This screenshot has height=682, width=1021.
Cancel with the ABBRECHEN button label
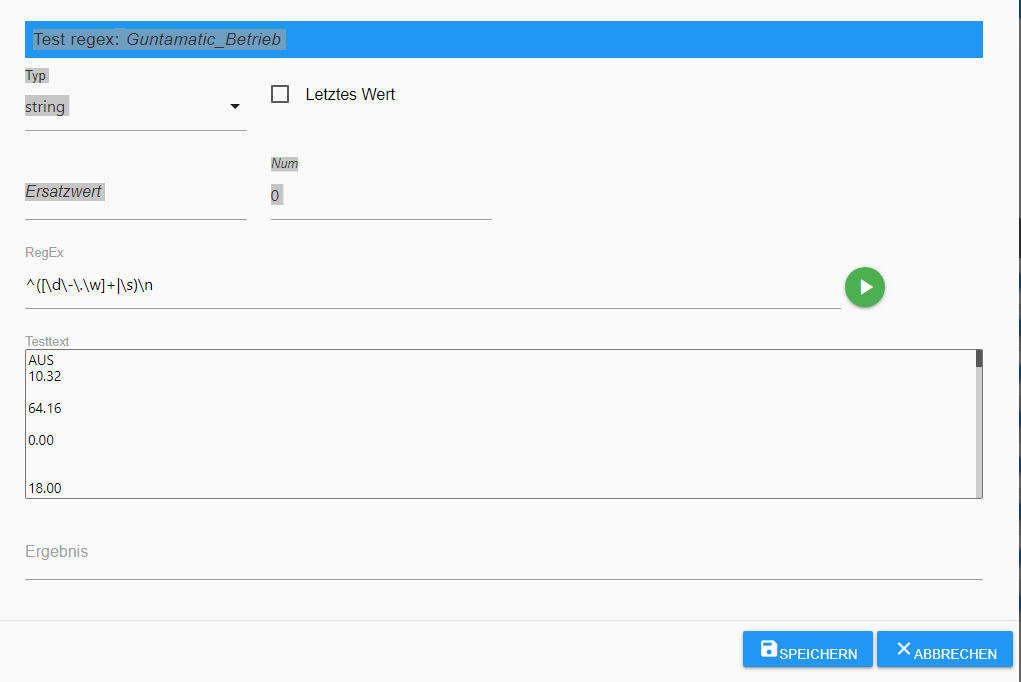(955, 654)
